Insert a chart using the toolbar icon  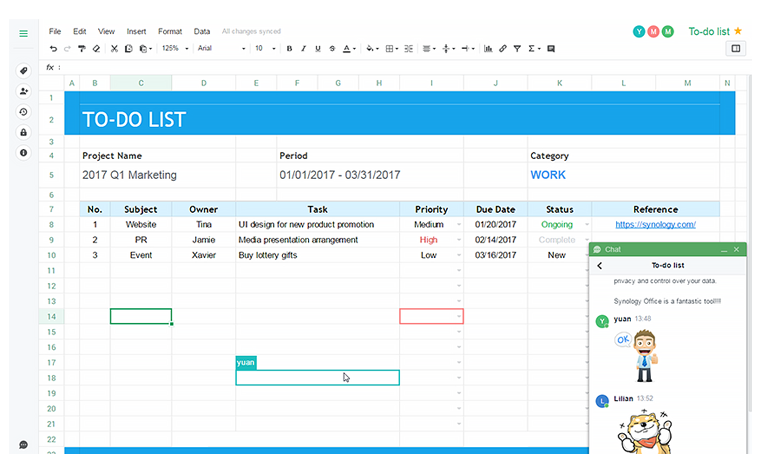(488, 48)
